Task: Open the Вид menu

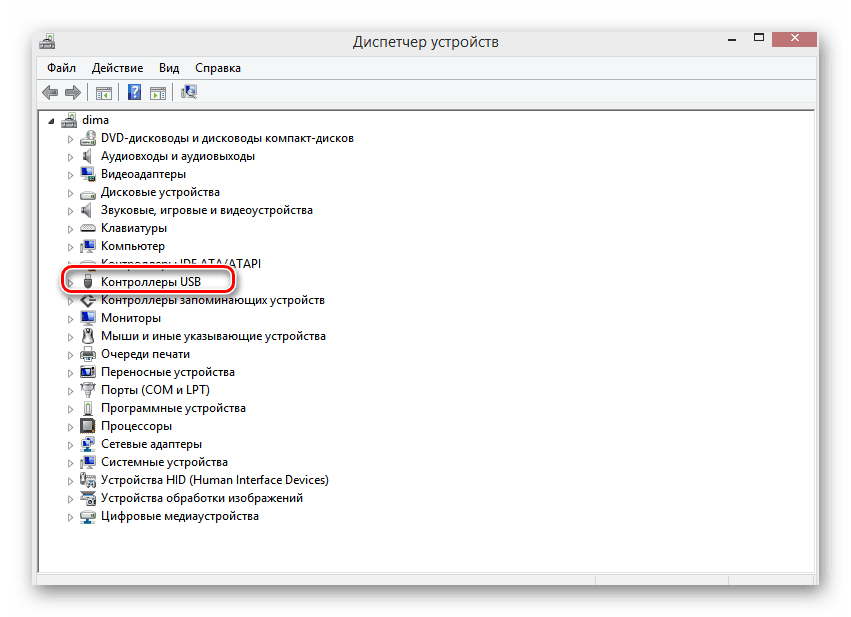Action: pos(169,68)
